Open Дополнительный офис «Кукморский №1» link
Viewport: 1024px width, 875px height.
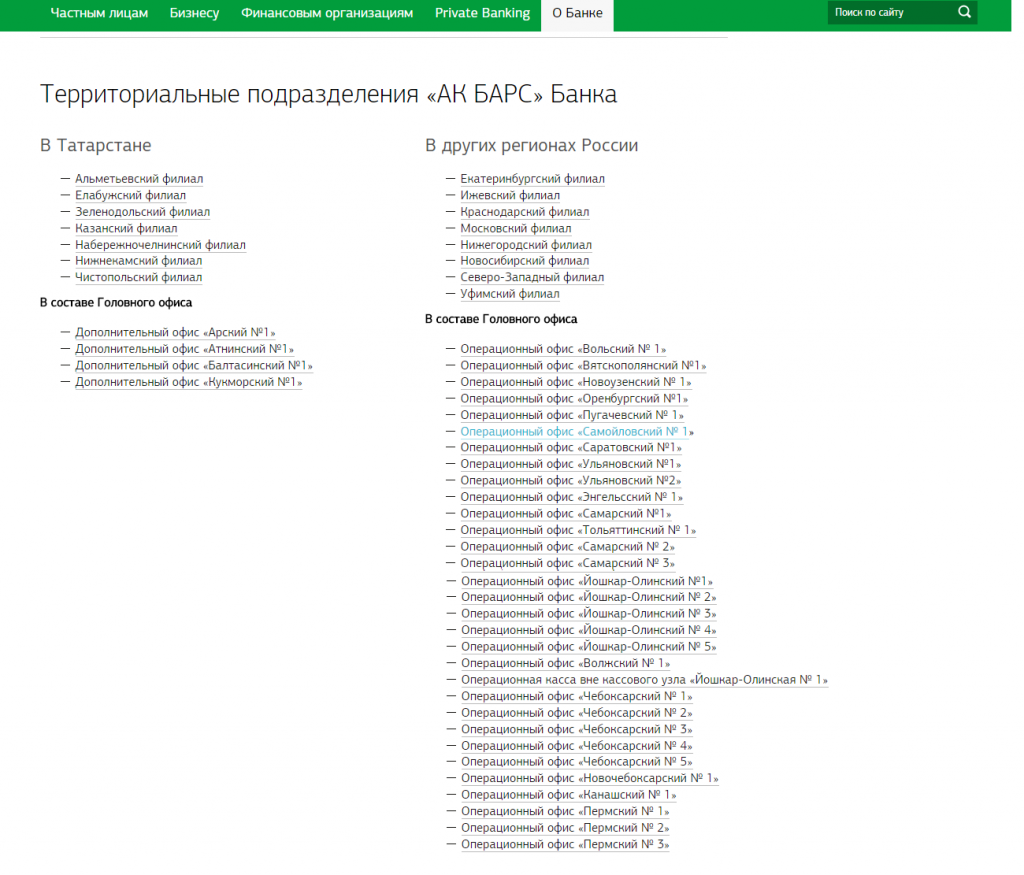[188, 382]
